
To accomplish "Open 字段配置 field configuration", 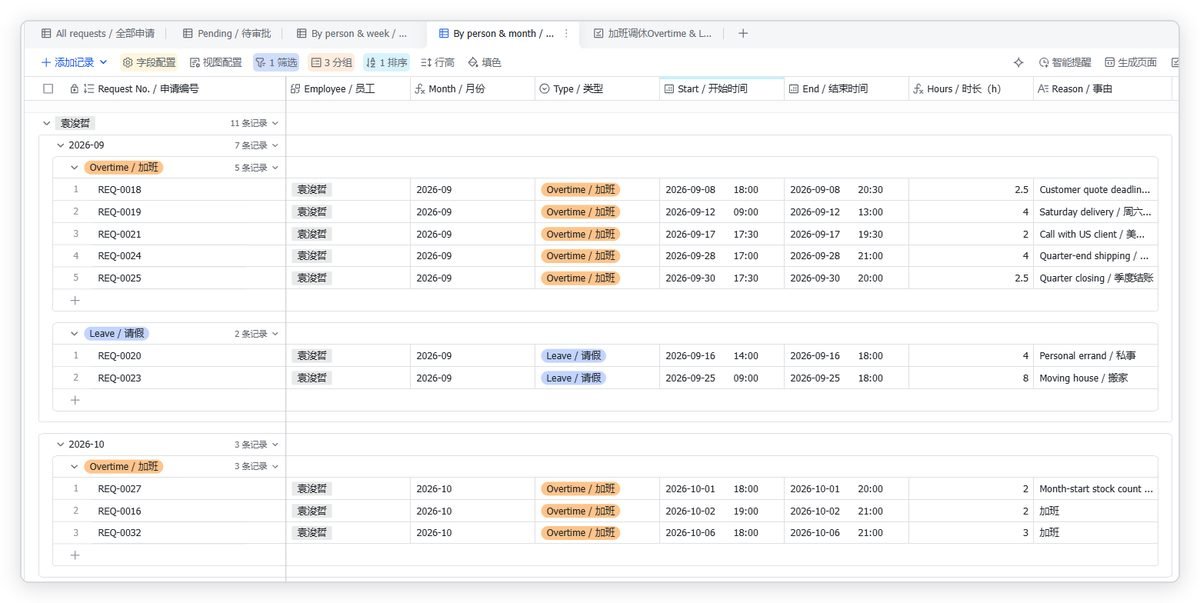I will coord(148,62).
